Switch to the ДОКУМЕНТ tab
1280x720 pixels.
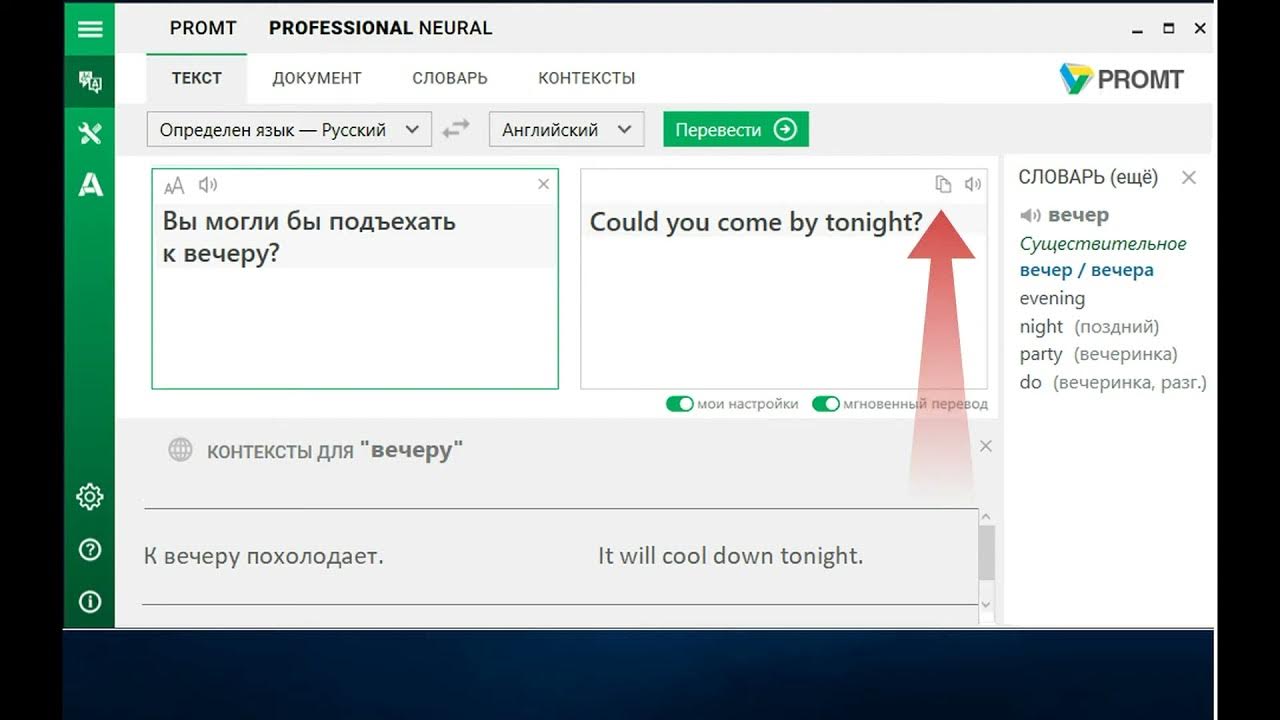tap(317, 78)
